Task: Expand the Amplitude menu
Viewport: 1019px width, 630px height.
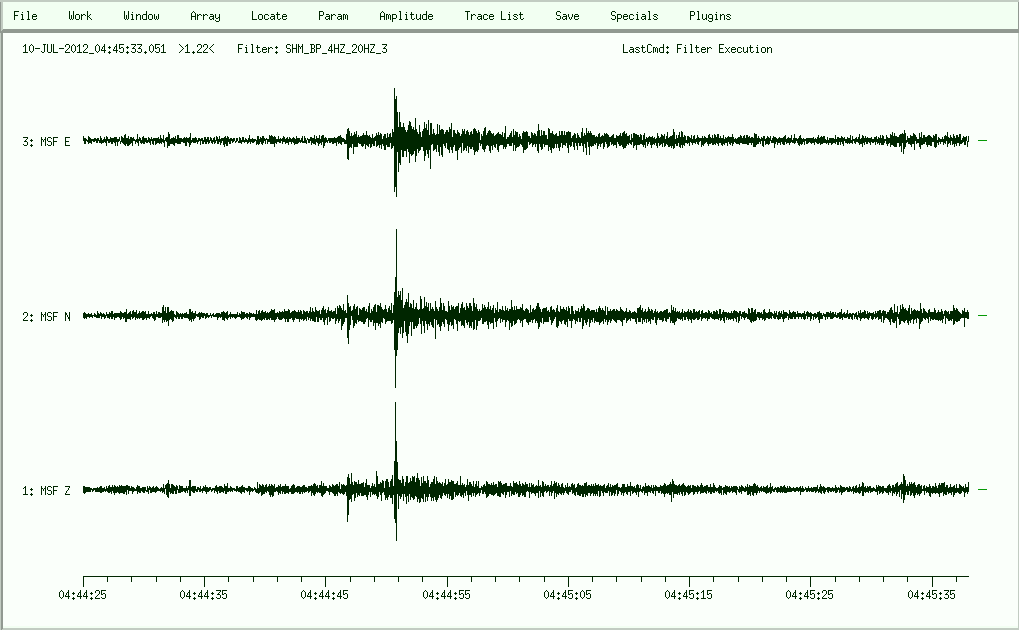Action: click(406, 16)
